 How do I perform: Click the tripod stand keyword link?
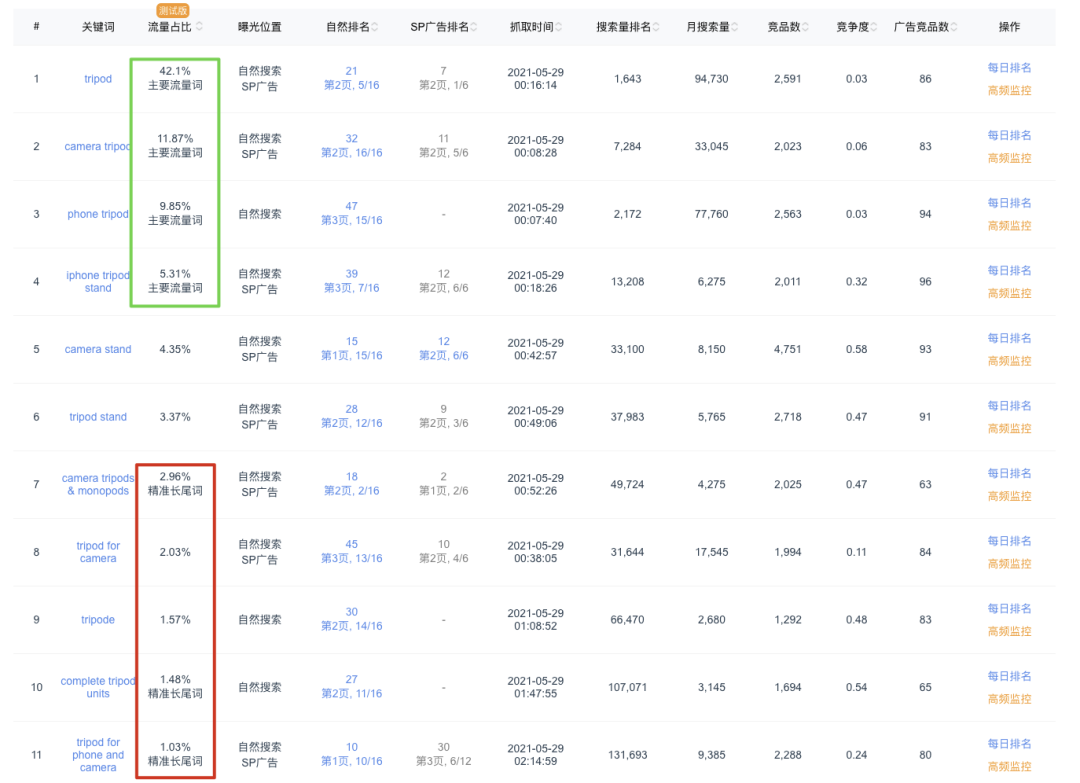tap(97, 417)
